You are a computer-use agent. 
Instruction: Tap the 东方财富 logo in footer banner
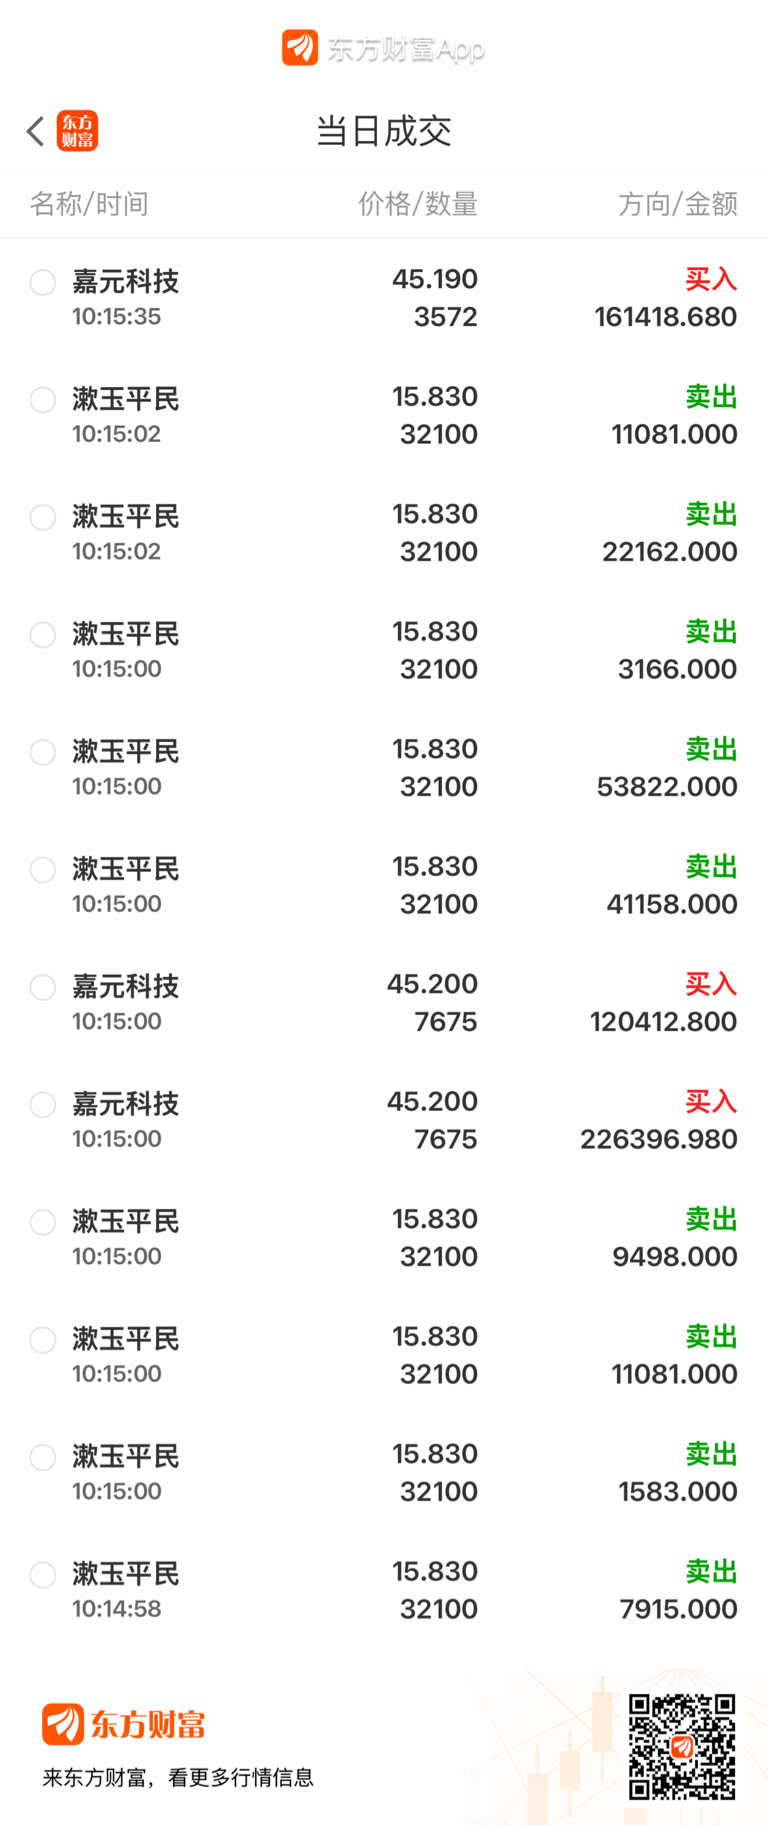pyautogui.click(x=123, y=1724)
